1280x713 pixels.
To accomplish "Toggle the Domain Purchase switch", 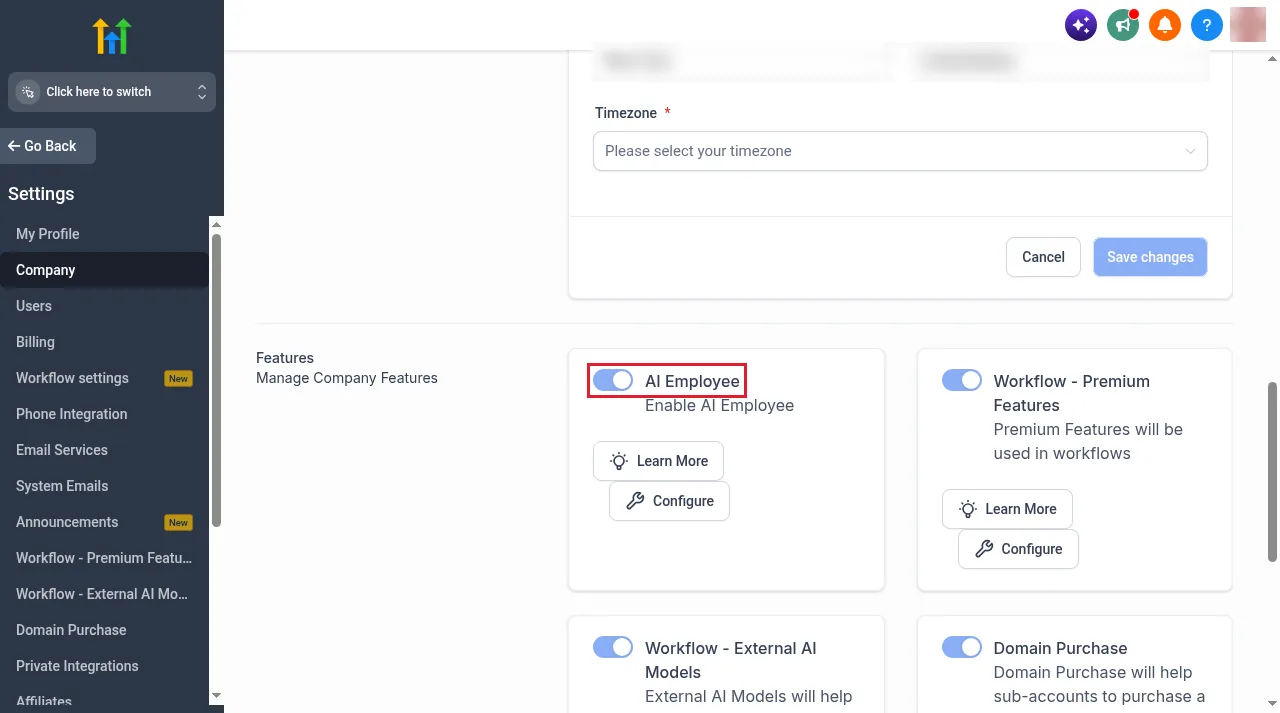I will [962, 647].
